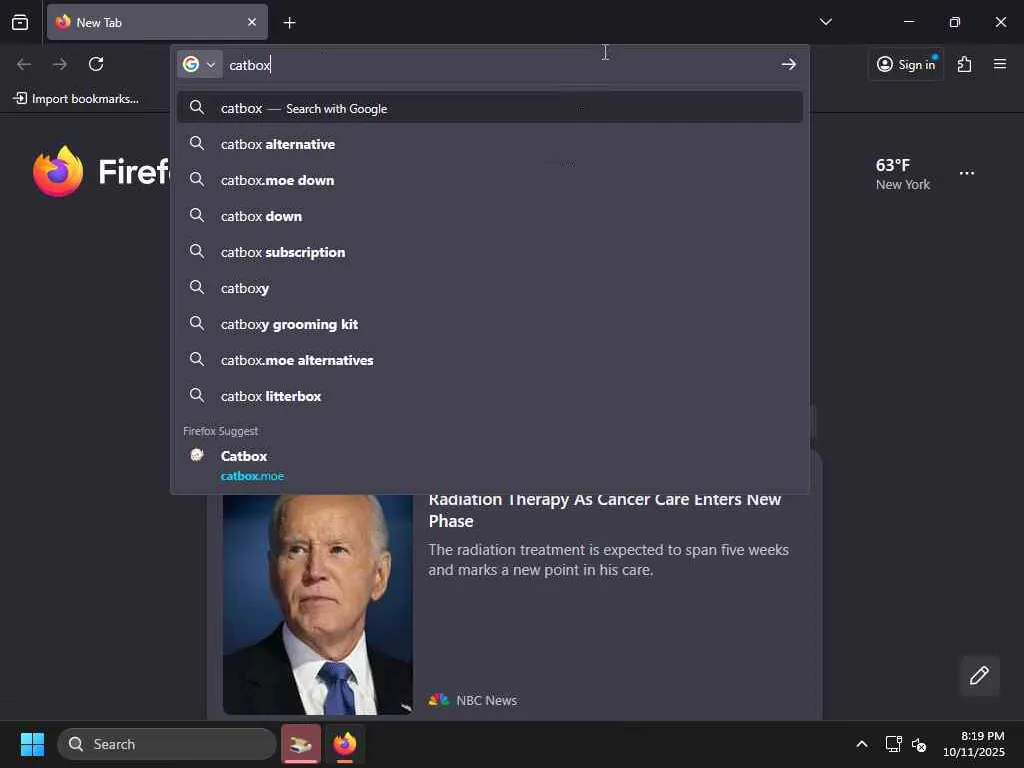This screenshot has height=768, width=1024.
Task: Select the 'catboxy' suggestion
Action: (490, 288)
